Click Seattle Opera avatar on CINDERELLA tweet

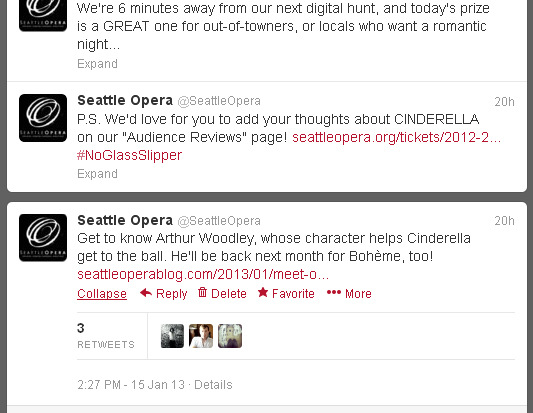pos(43,118)
